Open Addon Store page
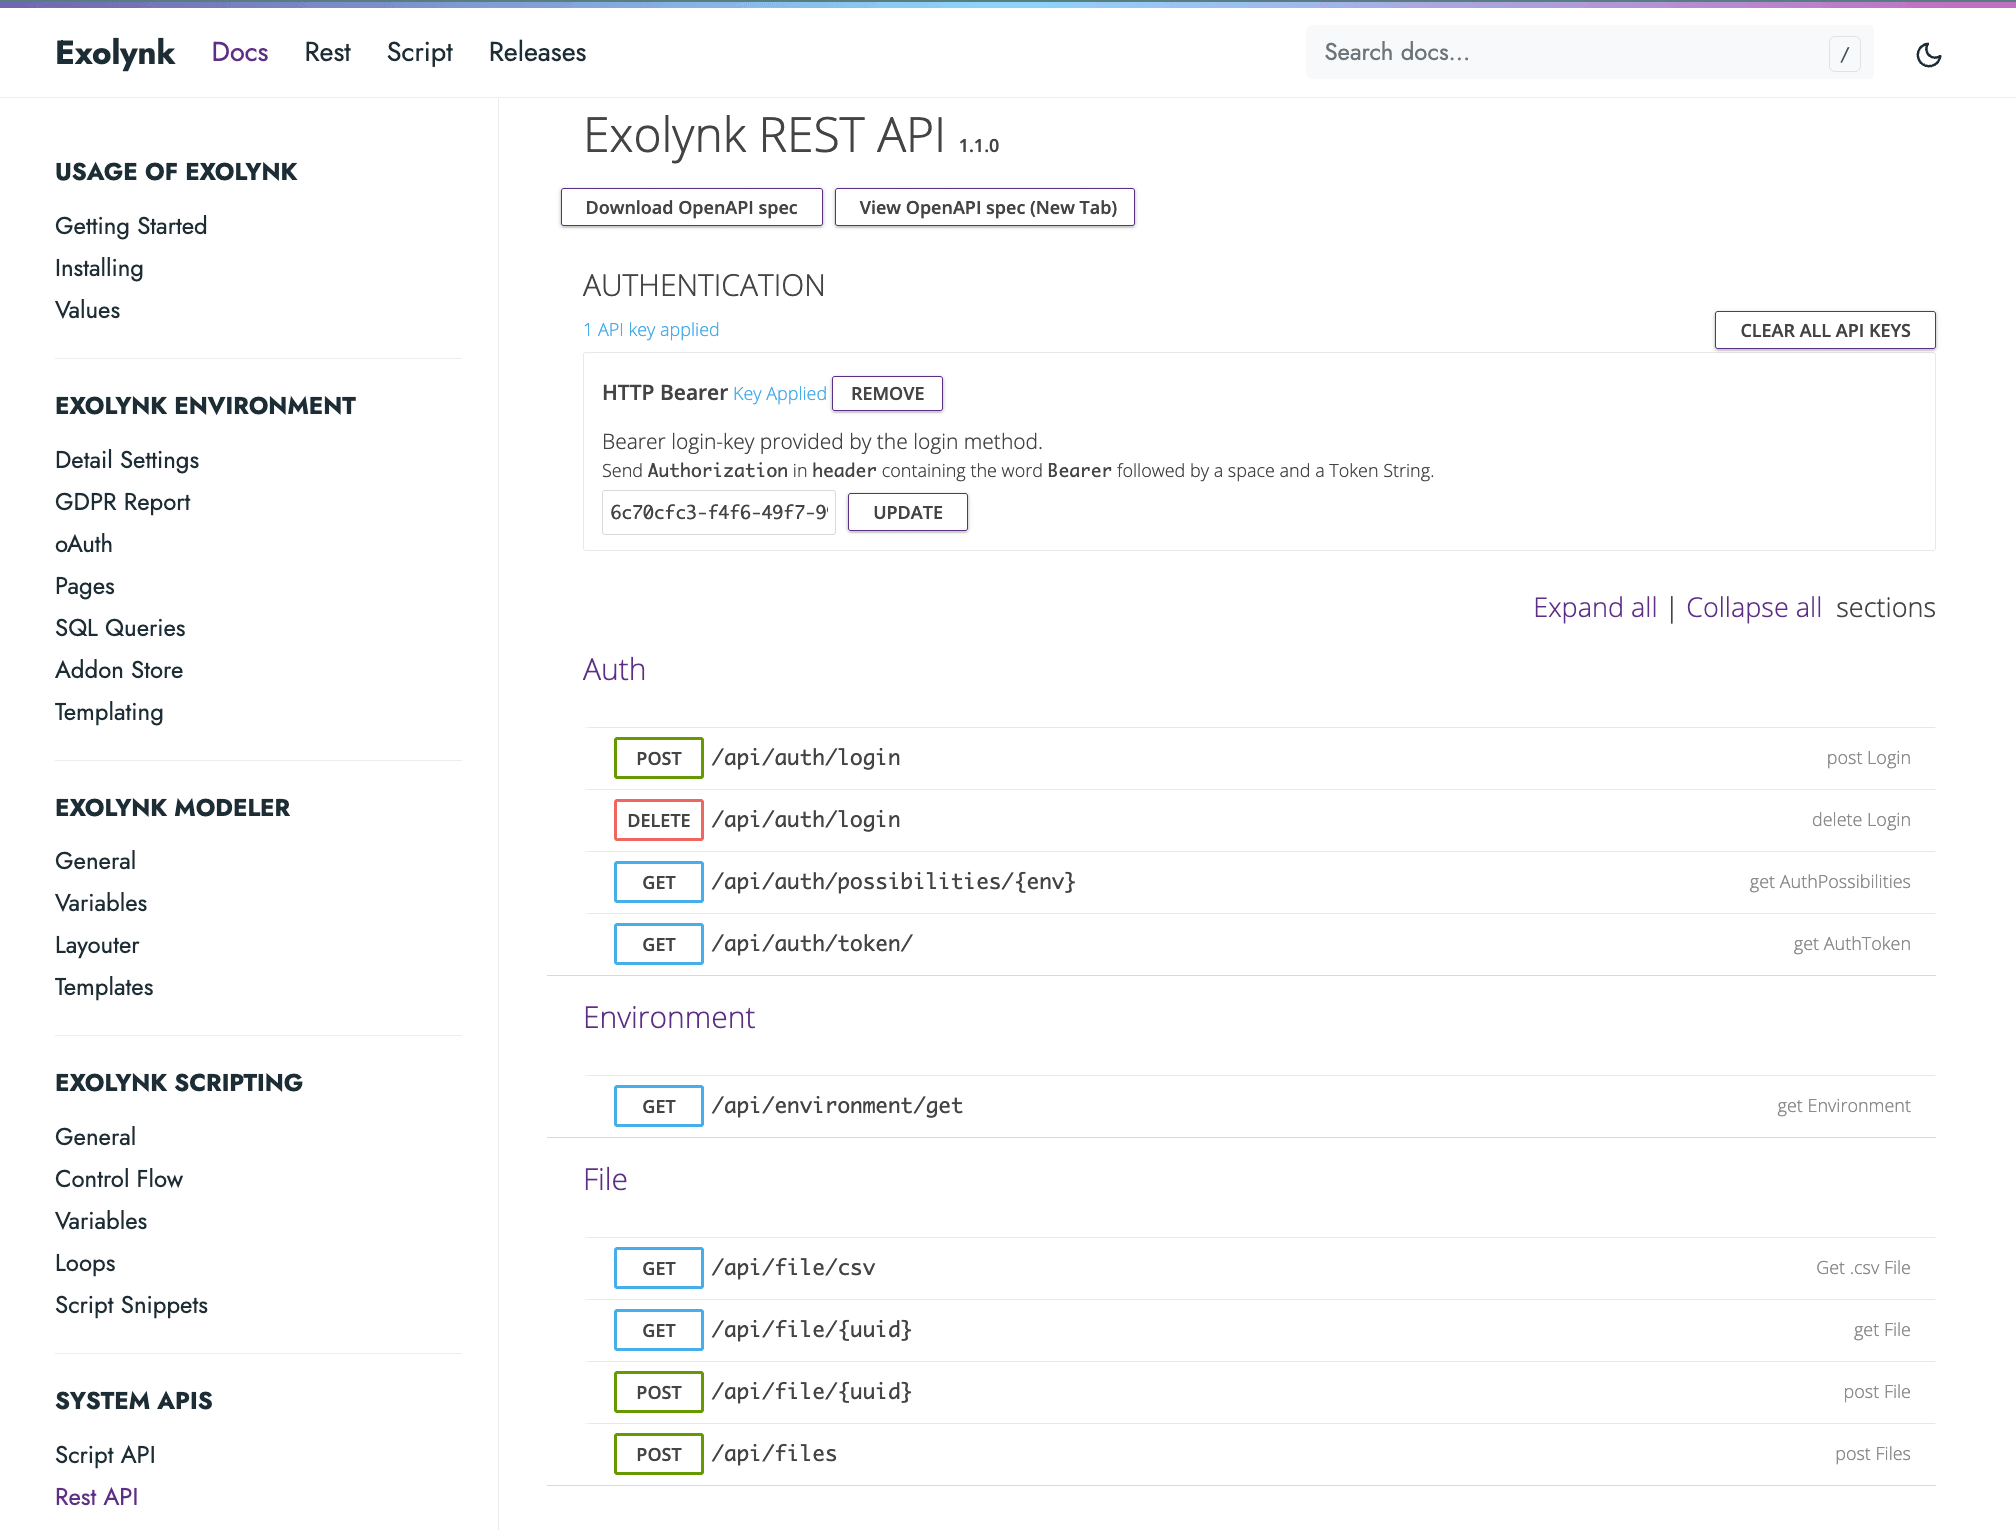This screenshot has height=1530, width=2016. point(119,670)
